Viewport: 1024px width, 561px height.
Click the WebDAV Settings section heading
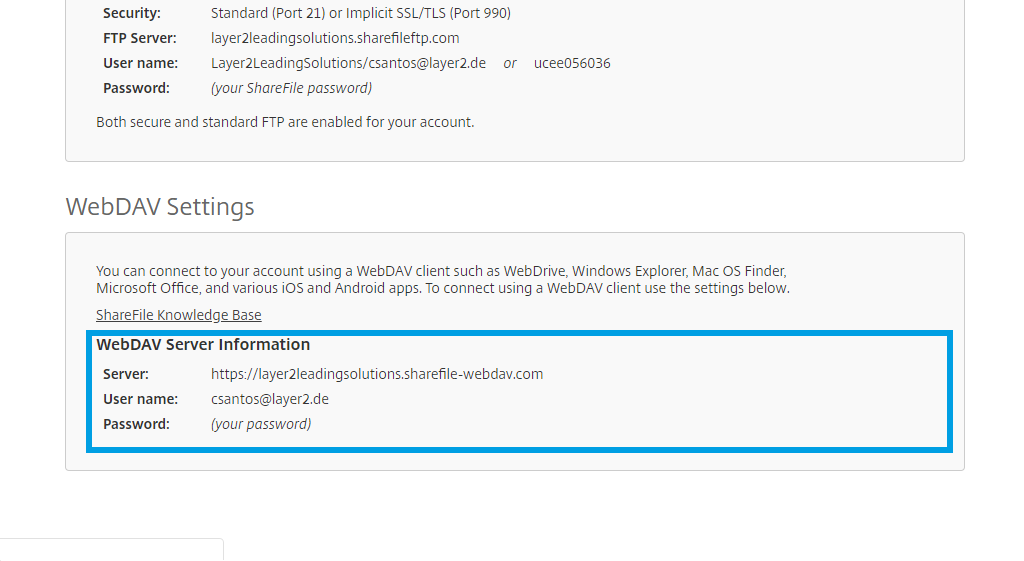(x=160, y=207)
